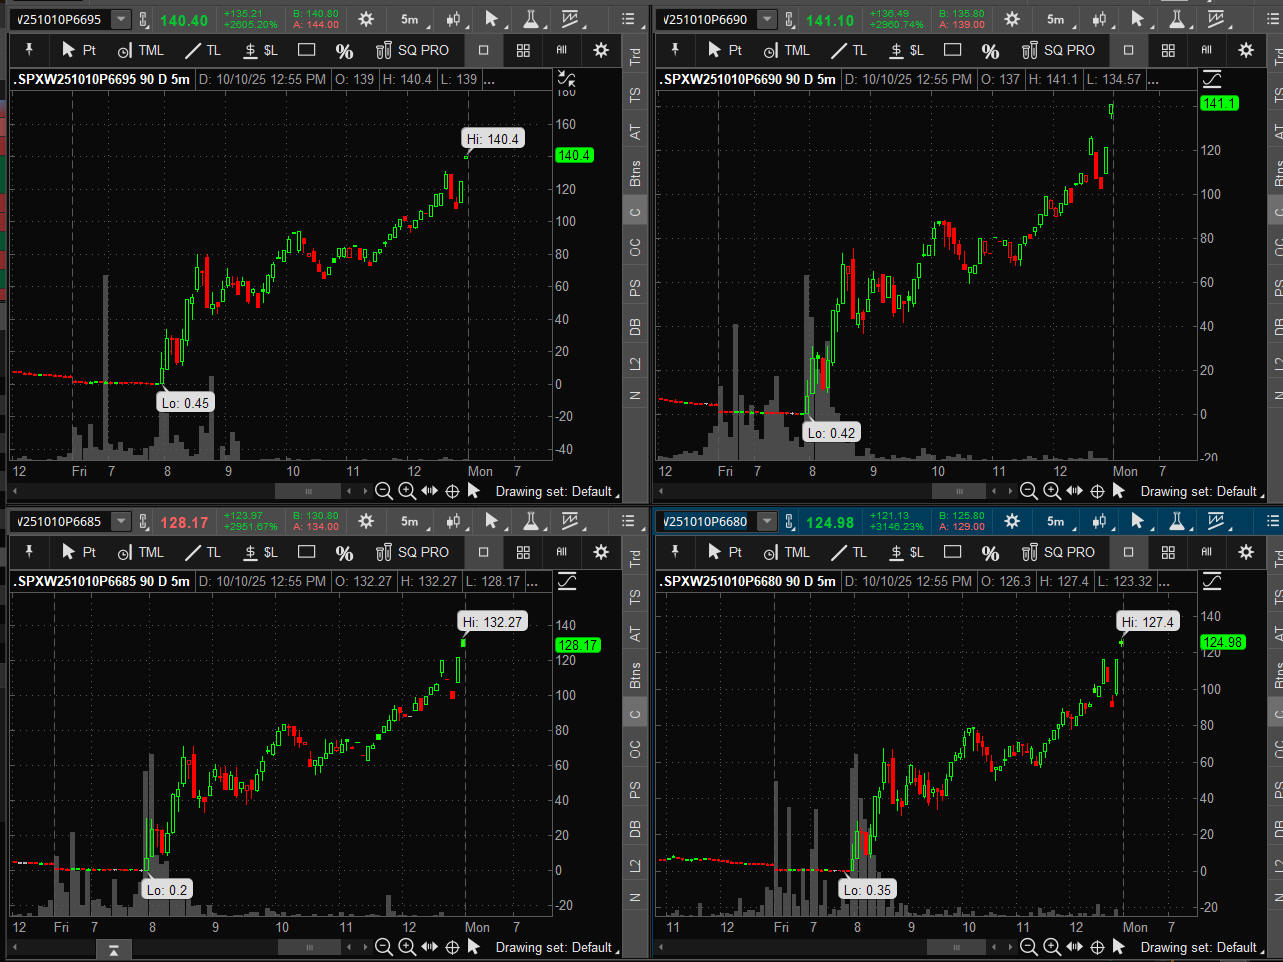Select the TL trendline button in P6685 toolbar
This screenshot has width=1283, height=962.
[x=203, y=552]
